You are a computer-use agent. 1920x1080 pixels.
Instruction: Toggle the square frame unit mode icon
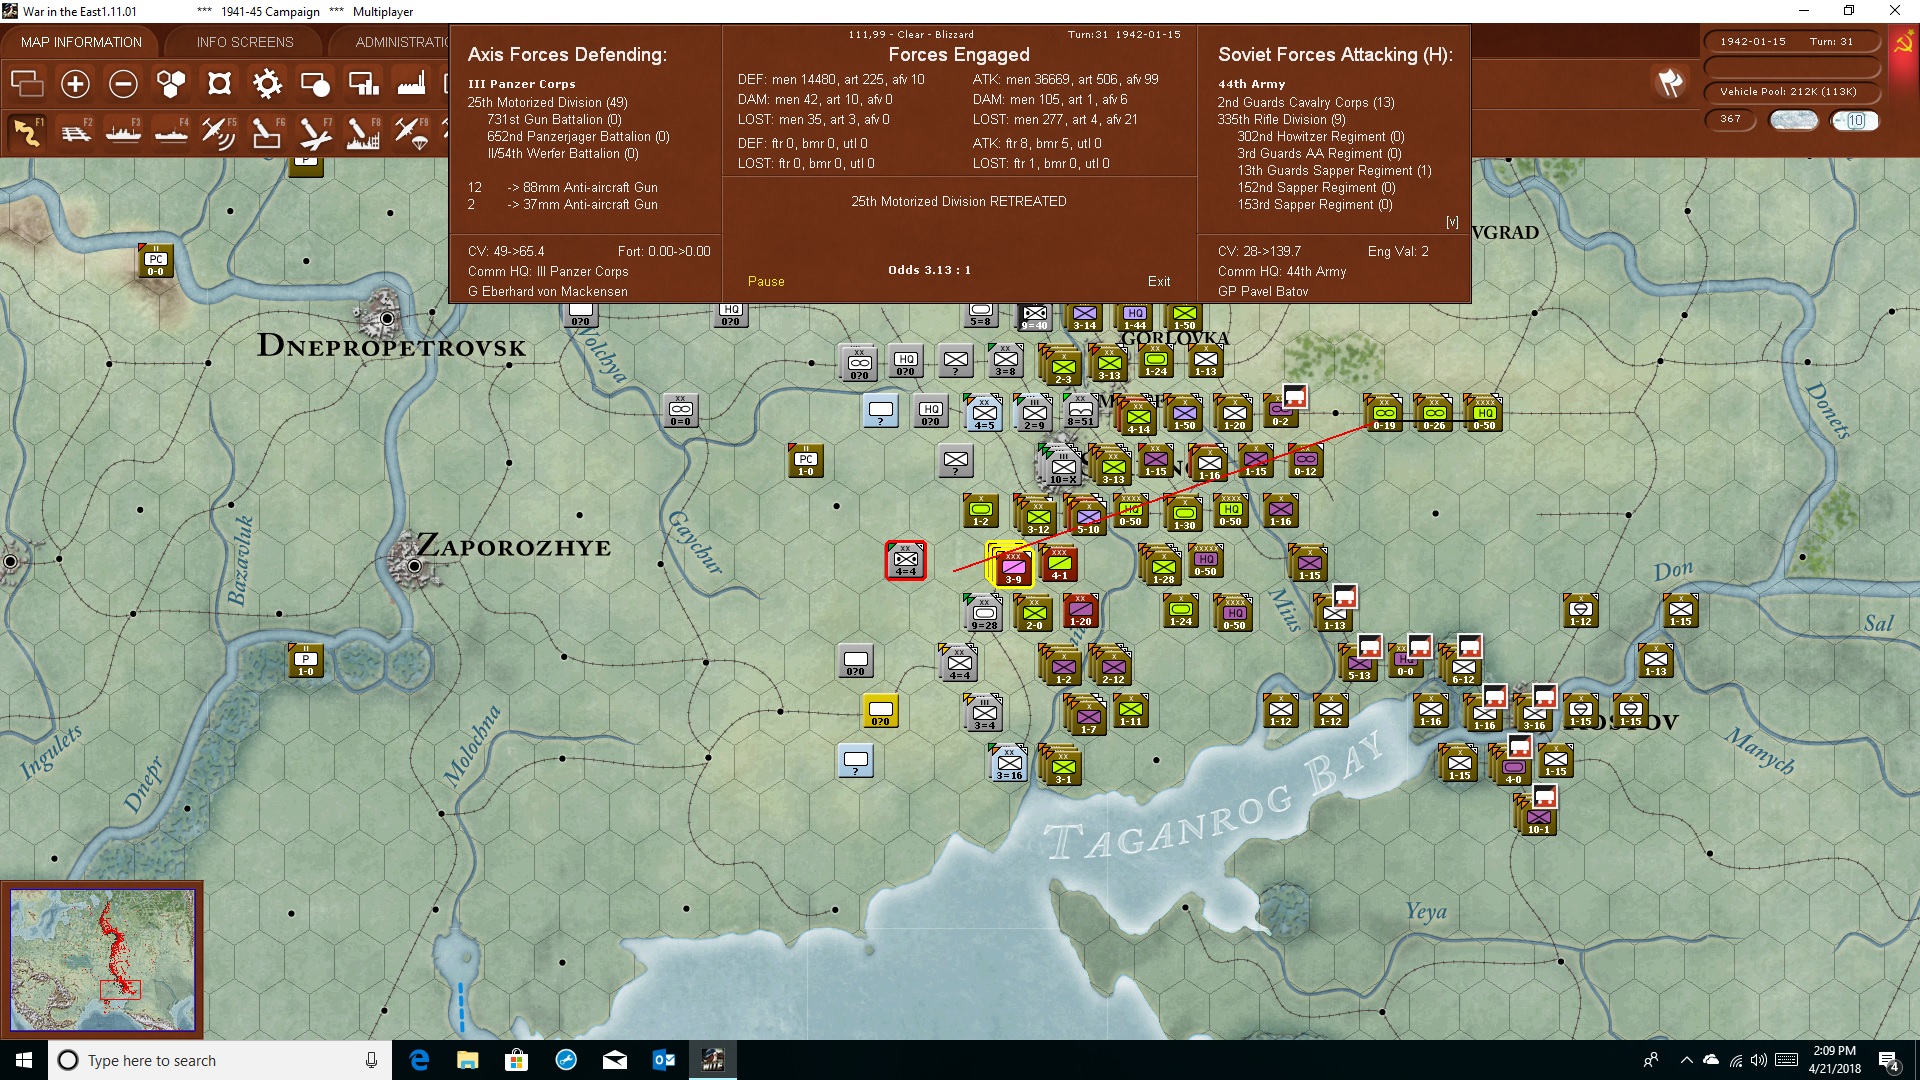[x=219, y=84]
